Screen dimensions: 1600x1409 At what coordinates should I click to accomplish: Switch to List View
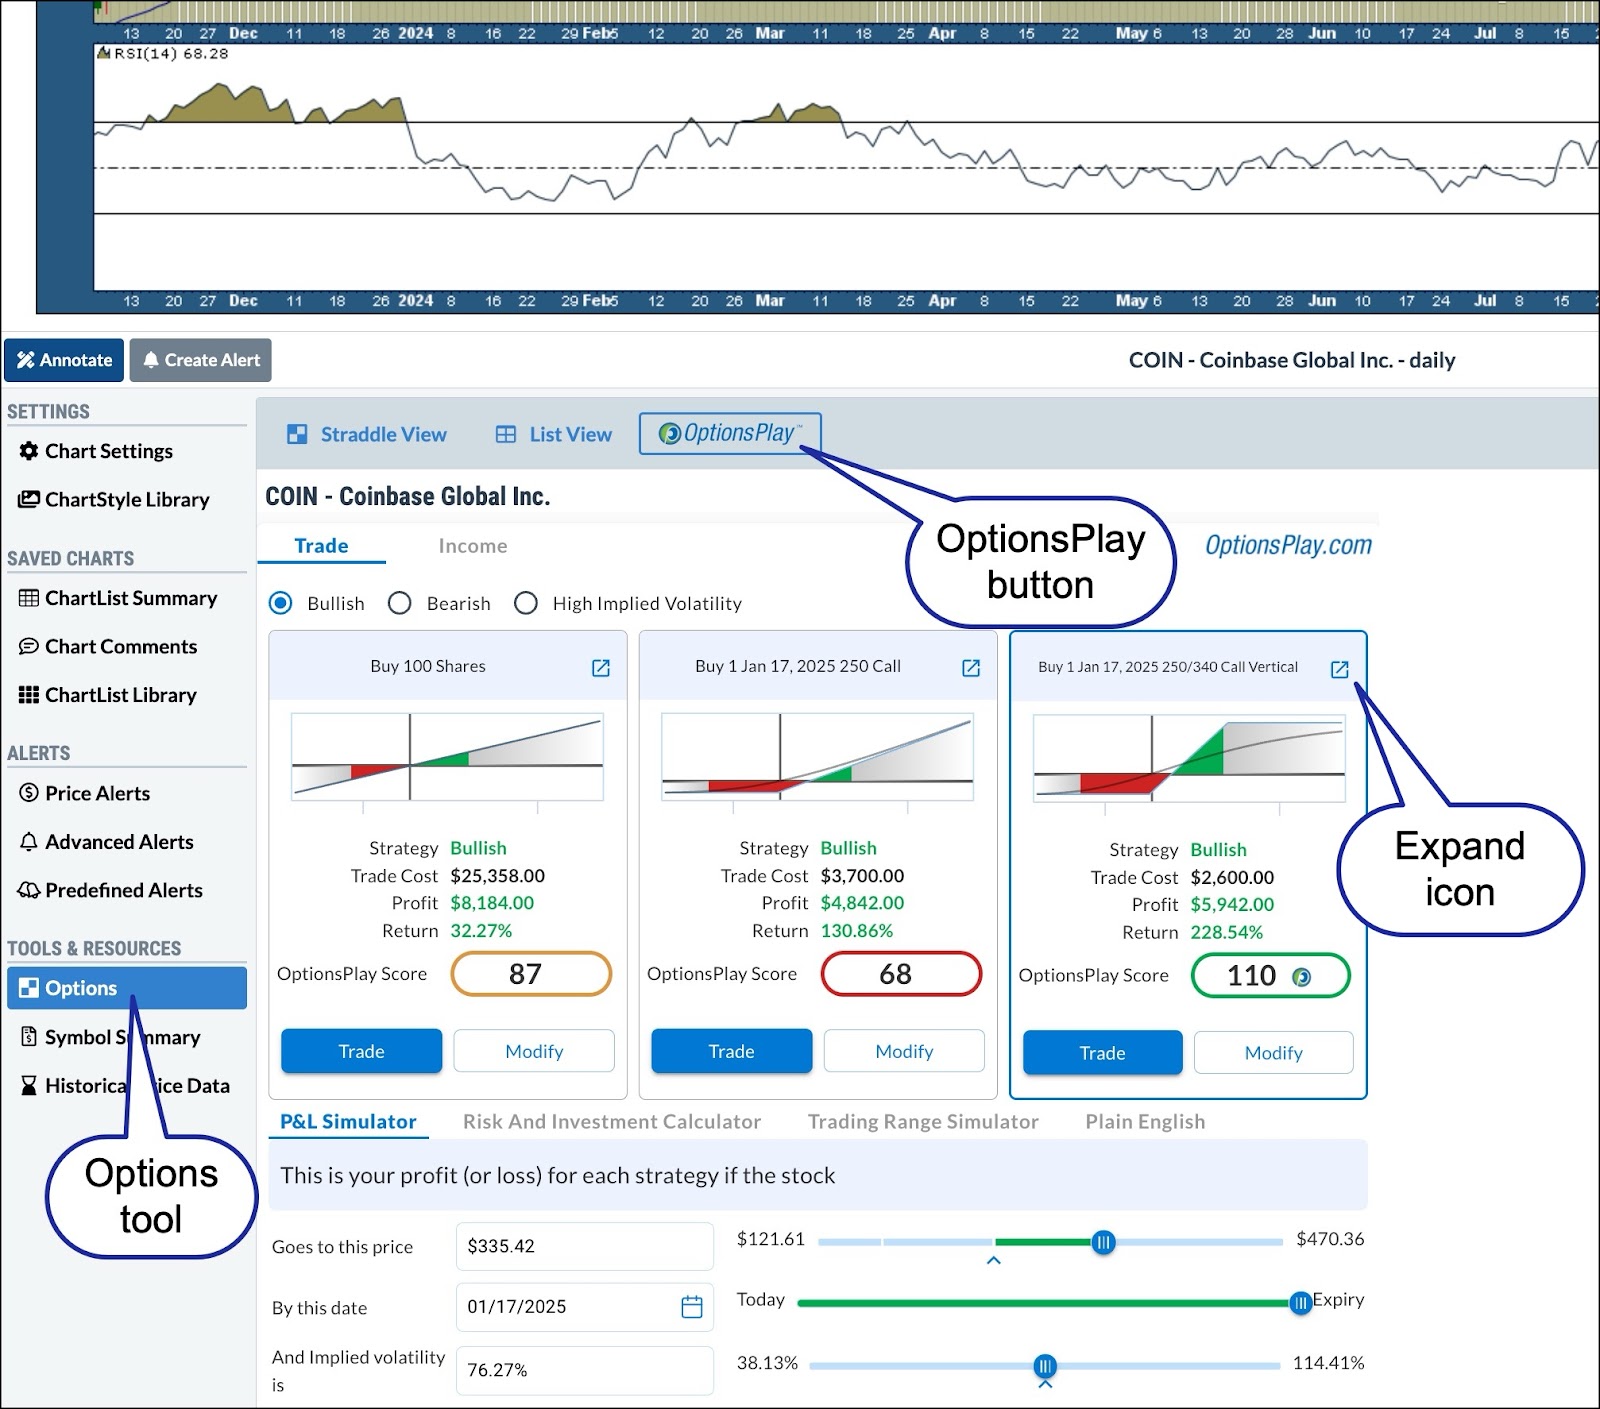554,434
